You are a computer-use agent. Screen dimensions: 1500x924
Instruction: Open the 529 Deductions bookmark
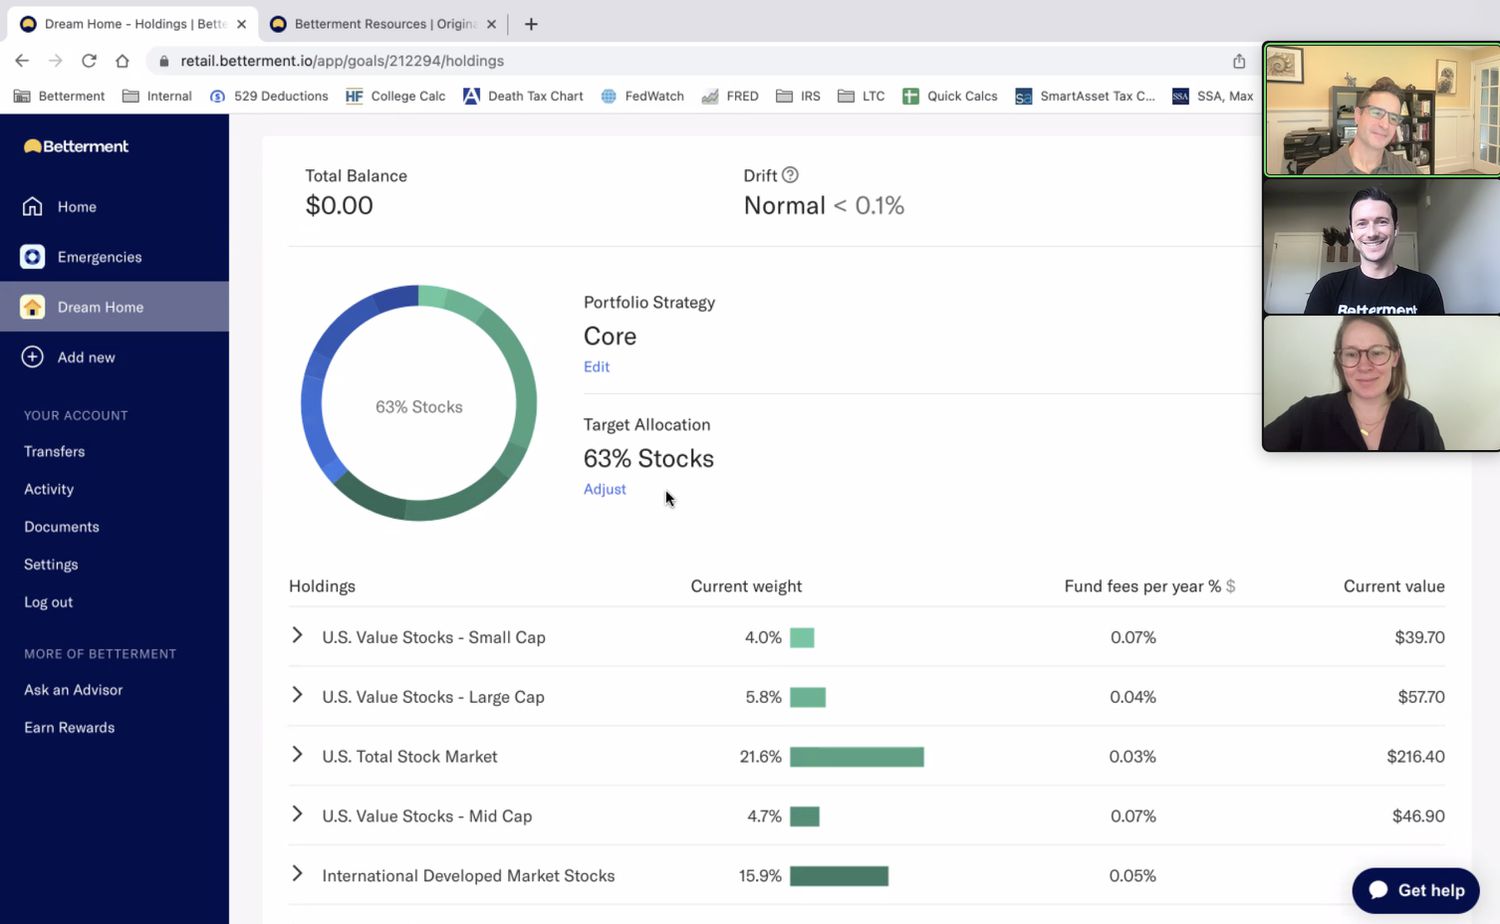[269, 96]
